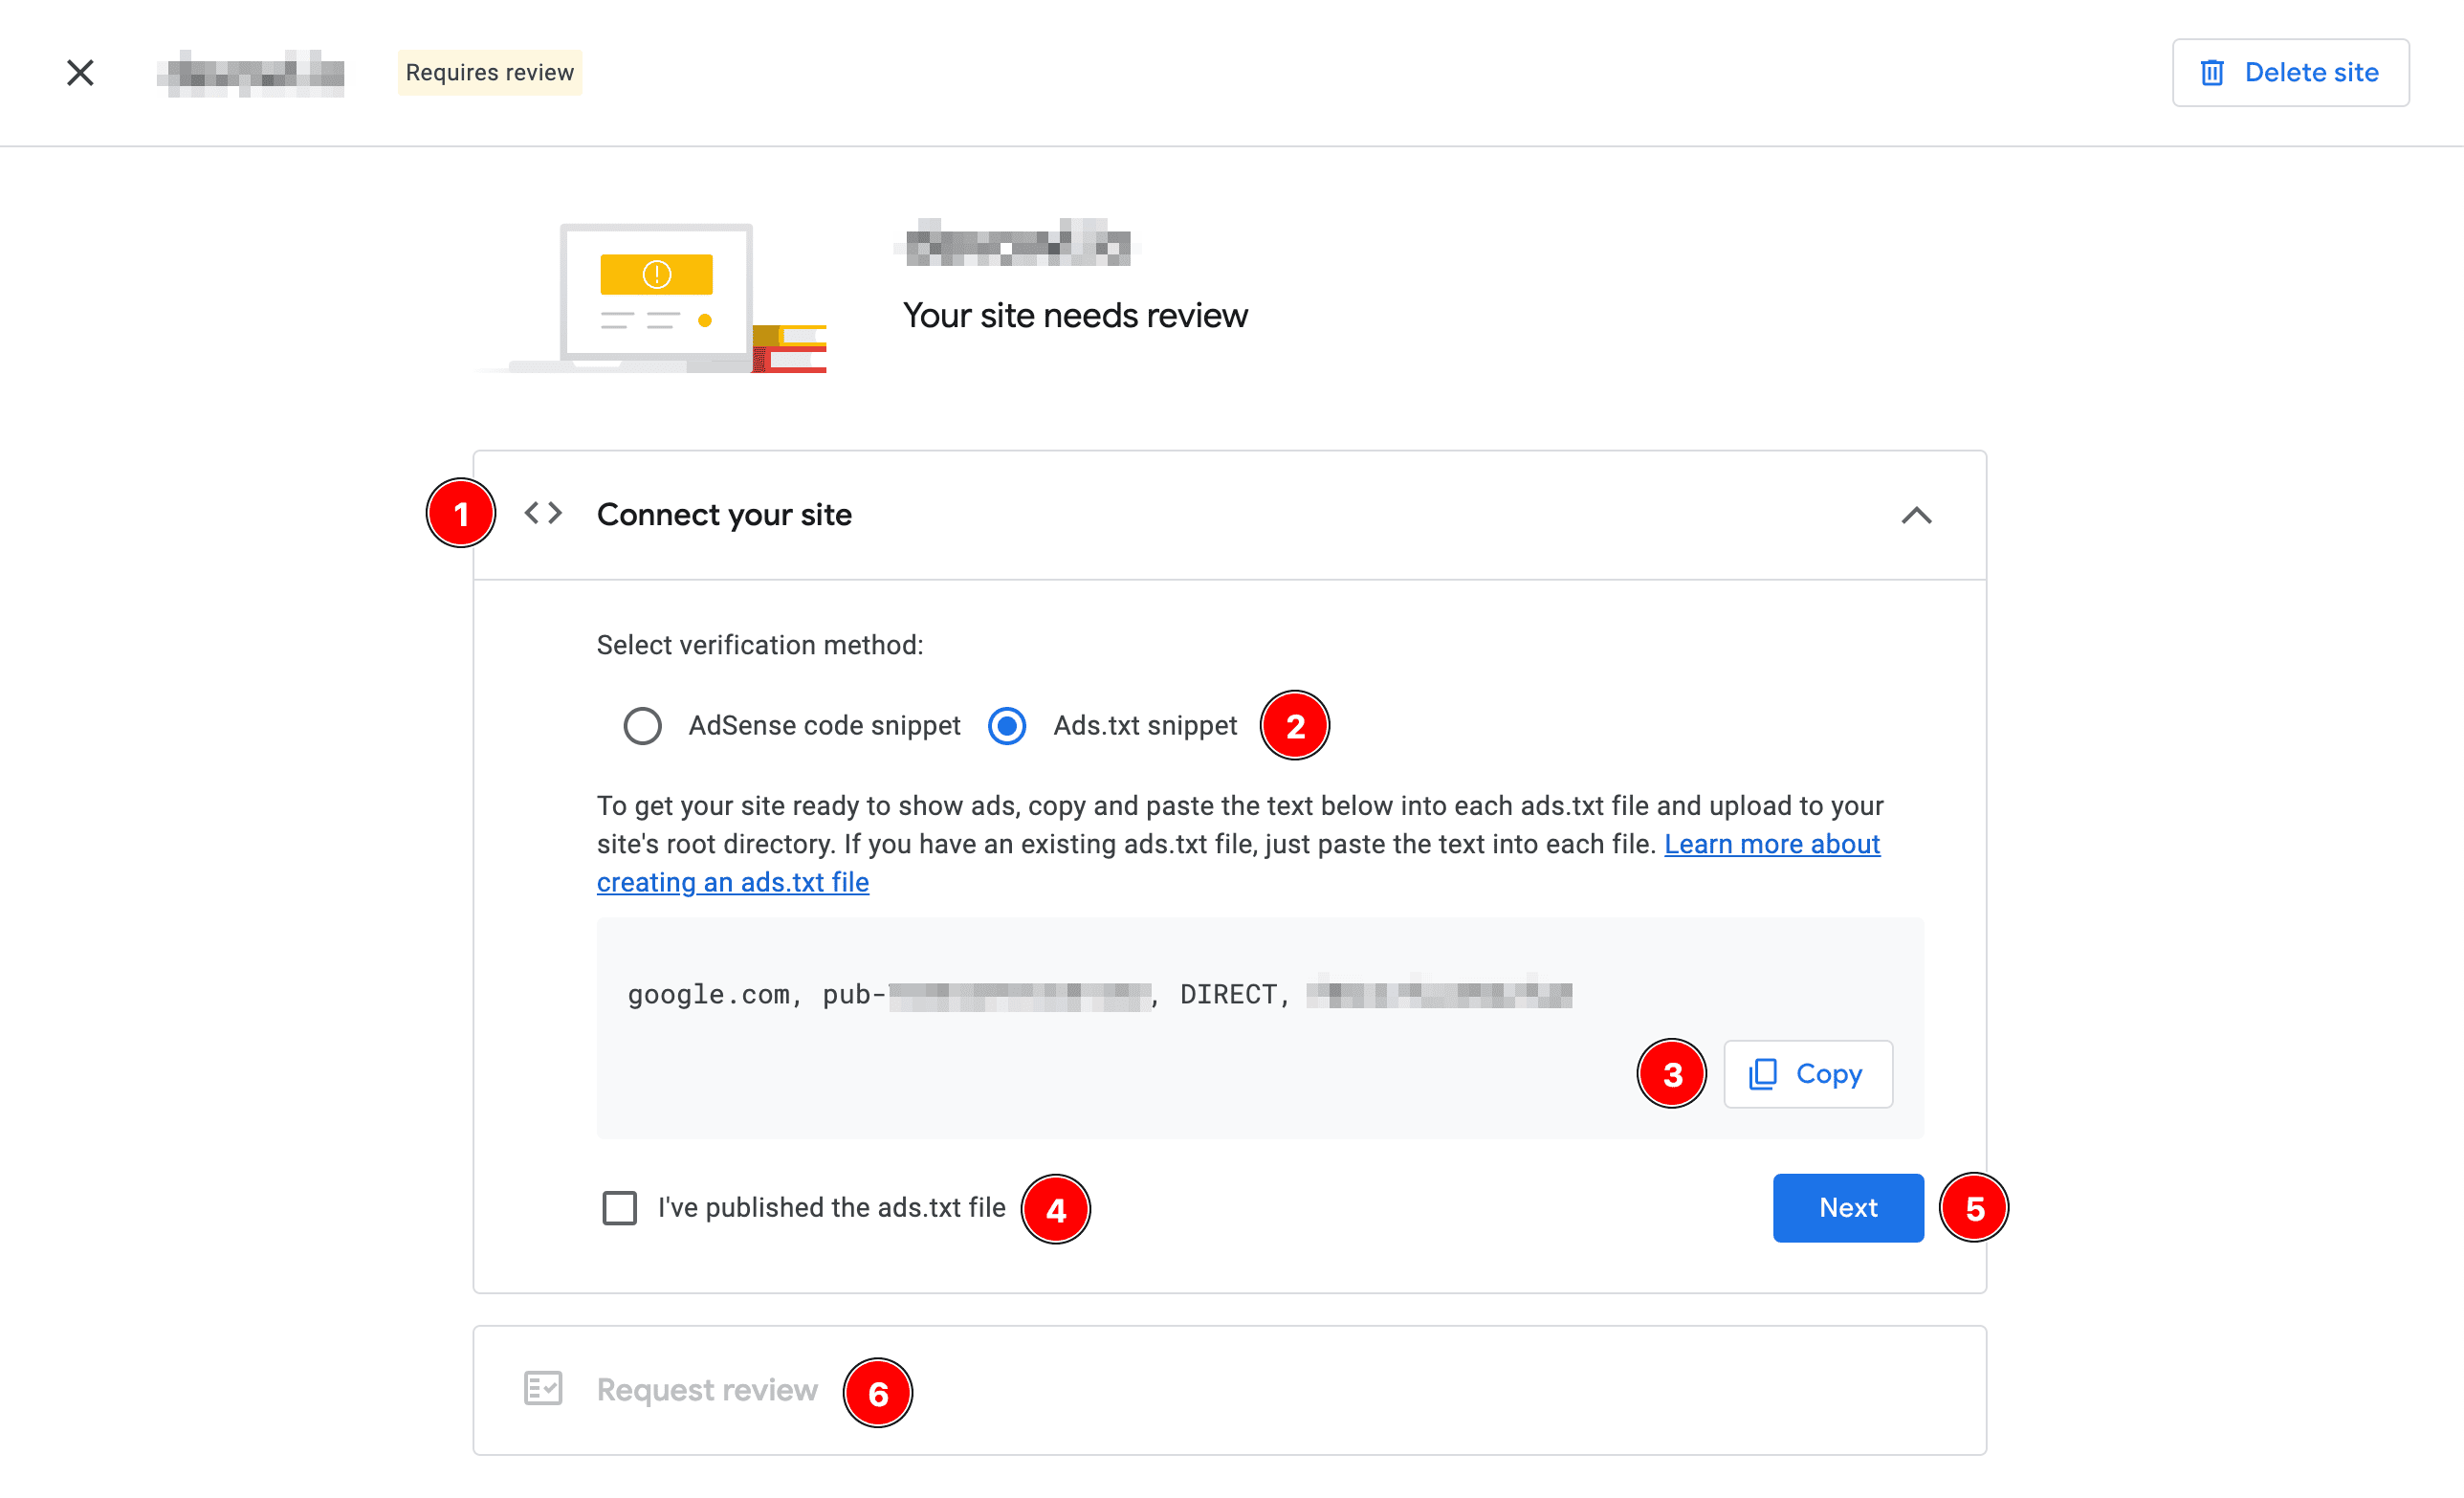This screenshot has width=2464, height=1498.
Task: Collapse the Connect your site section
Action: click(x=1916, y=515)
